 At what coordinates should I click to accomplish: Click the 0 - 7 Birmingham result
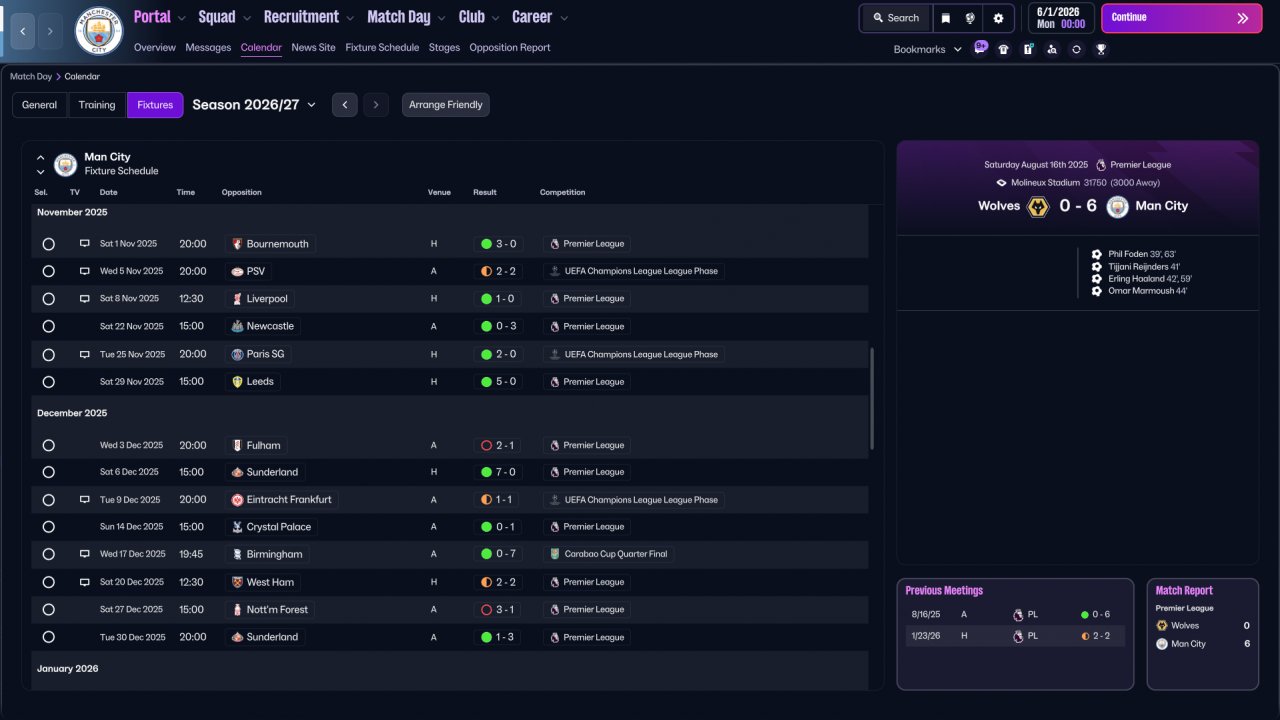499,554
